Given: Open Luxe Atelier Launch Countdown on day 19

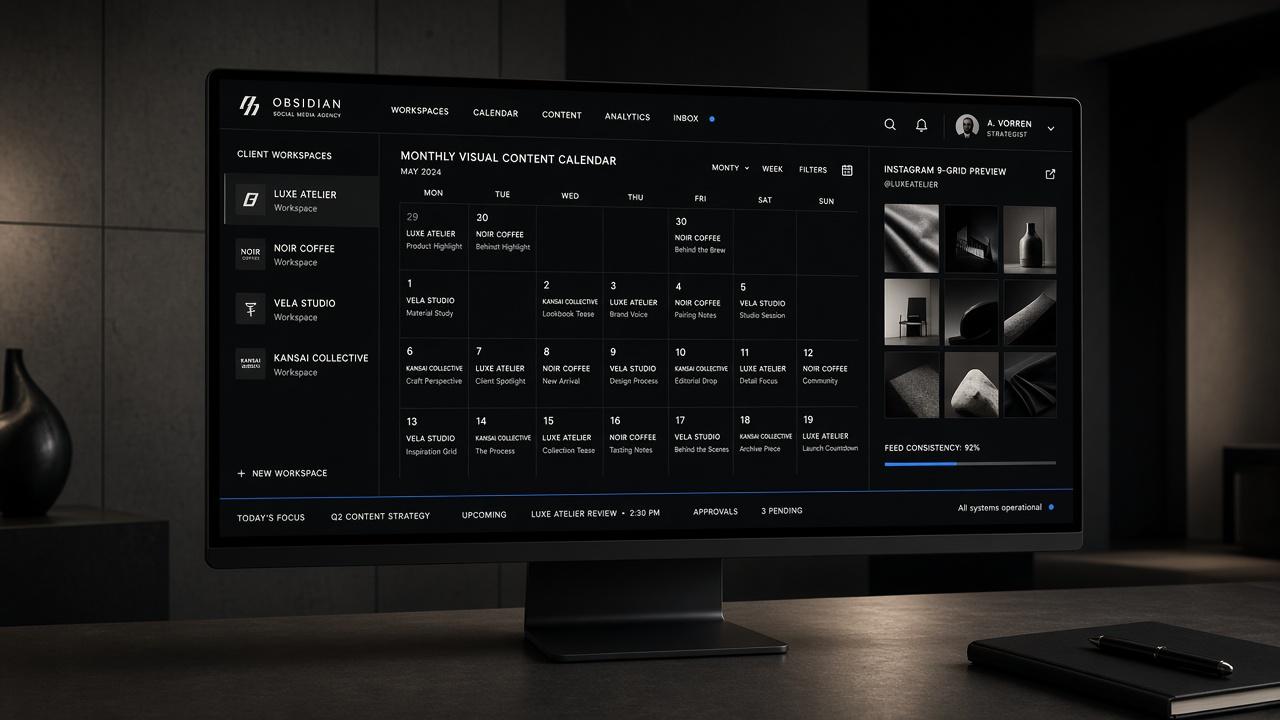Looking at the screenshot, I should pos(830,442).
